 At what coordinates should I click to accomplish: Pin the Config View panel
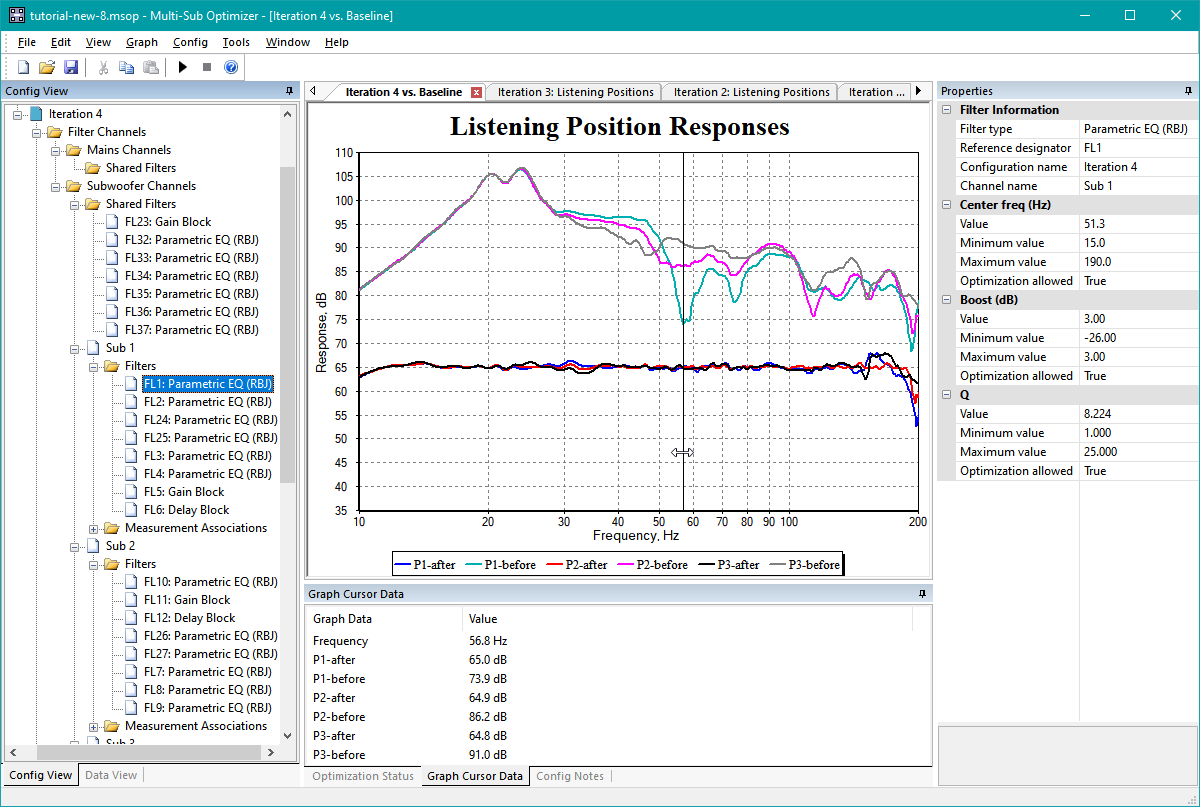289,91
